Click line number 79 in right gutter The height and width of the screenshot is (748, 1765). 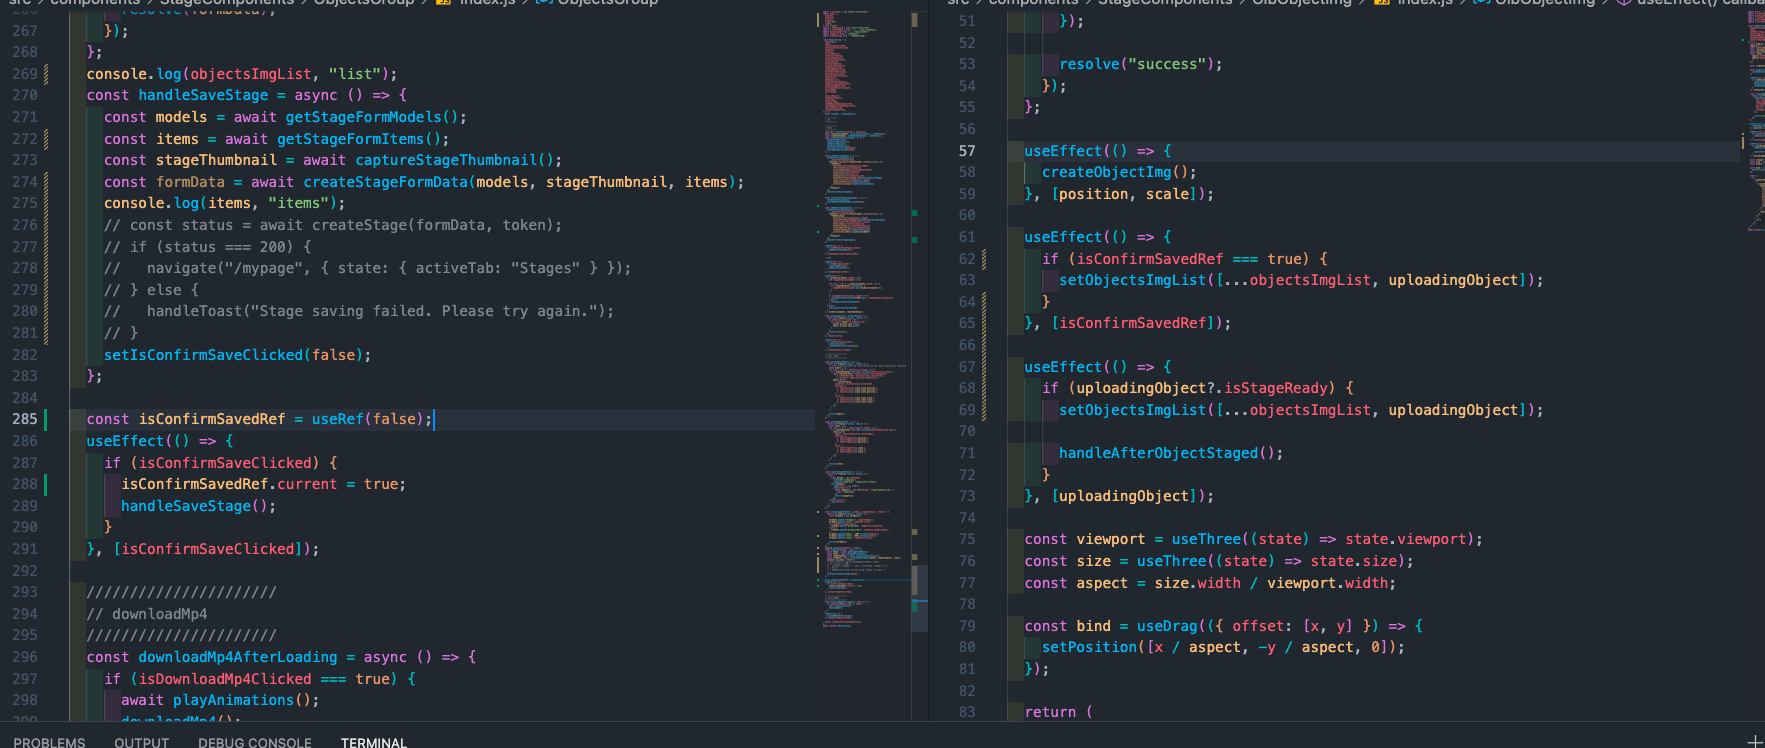pos(966,626)
